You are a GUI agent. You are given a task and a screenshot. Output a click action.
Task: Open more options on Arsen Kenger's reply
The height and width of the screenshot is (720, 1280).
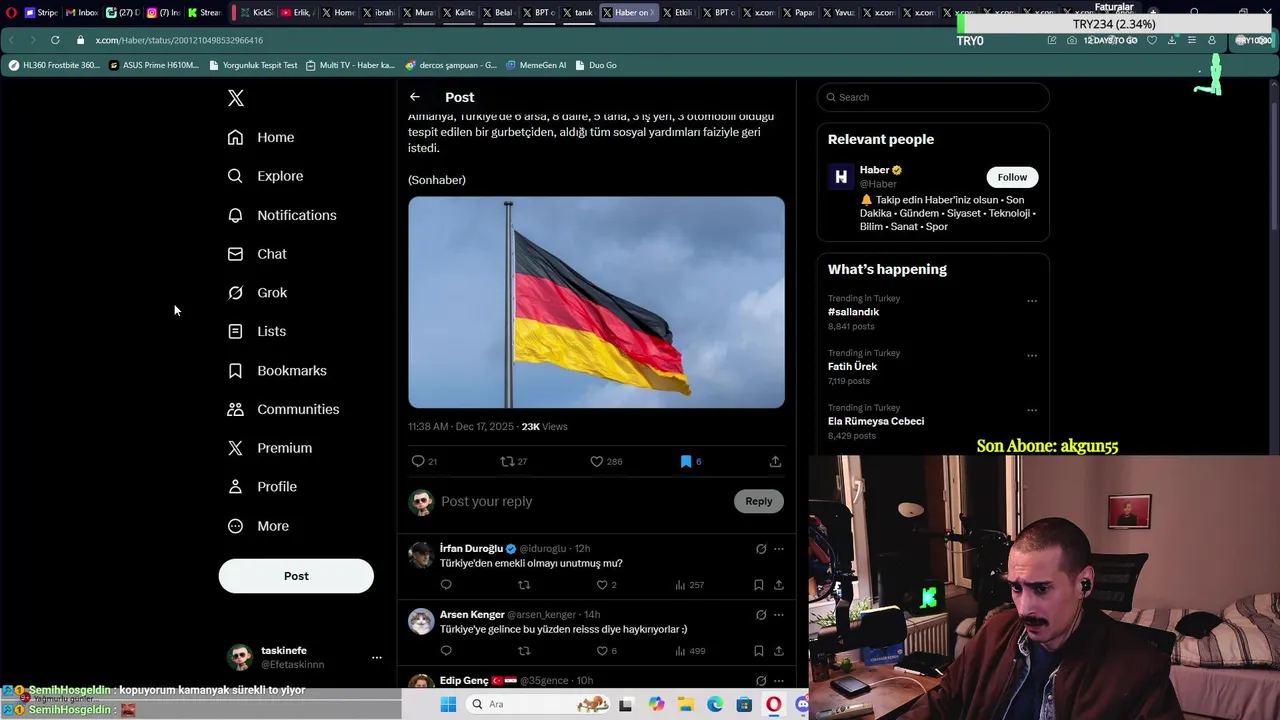[779, 615]
